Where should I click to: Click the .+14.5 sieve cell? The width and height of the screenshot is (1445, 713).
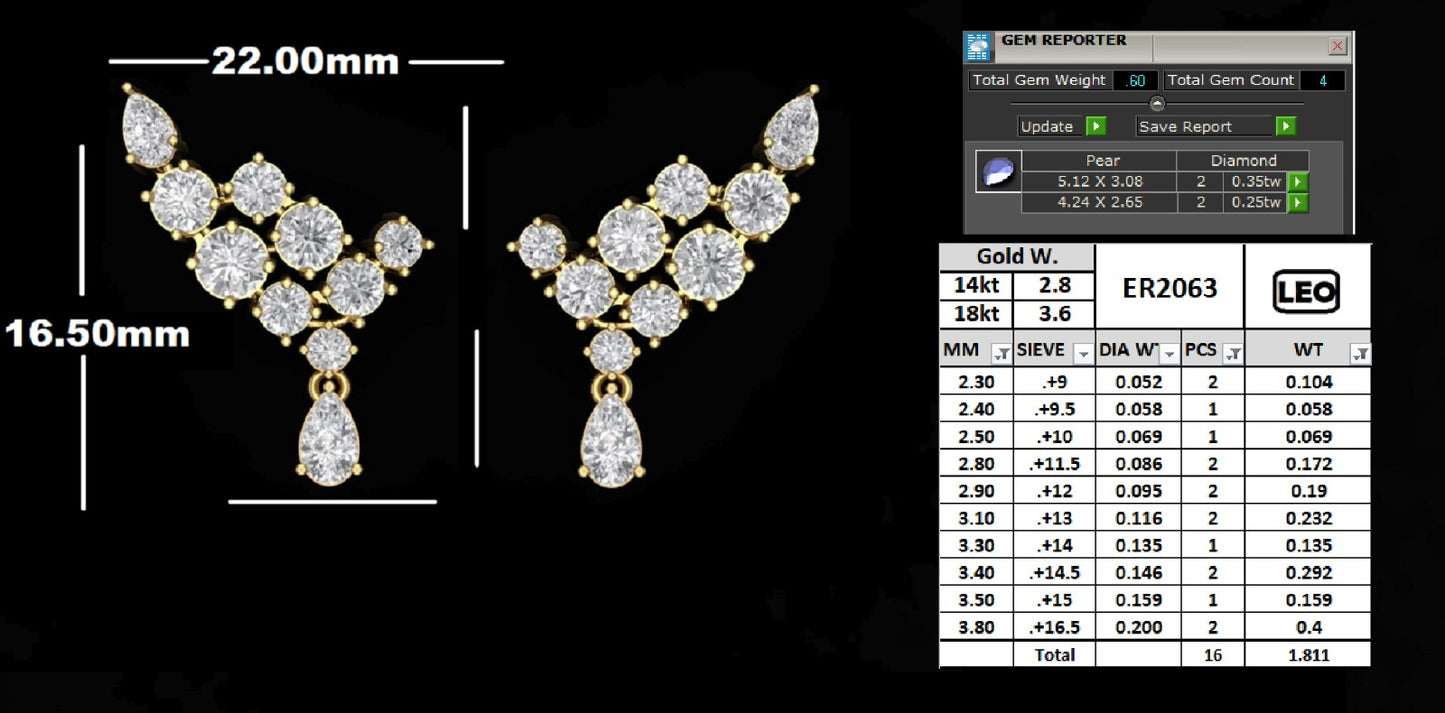pos(1055,573)
